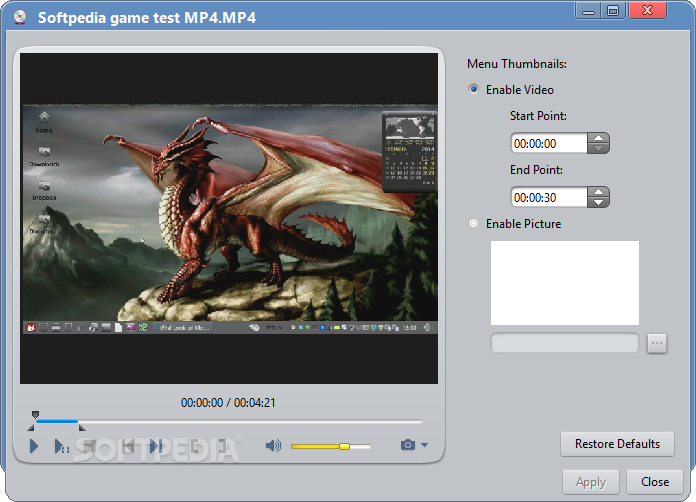
Task: Click the End Point time field
Action: [549, 198]
